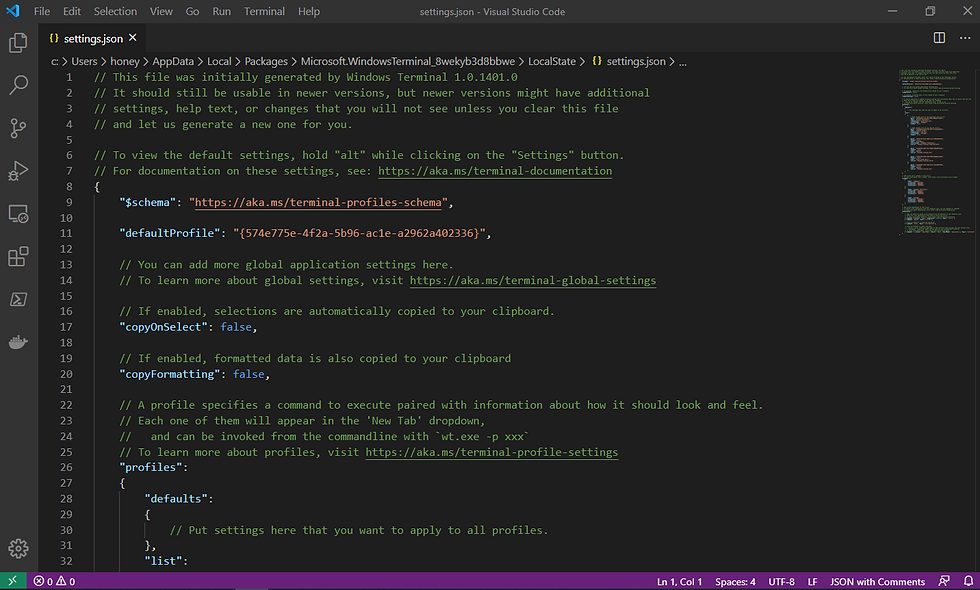The image size is (980, 590).
Task: Click the feedback icon in status bar
Action: pyautogui.click(x=944, y=581)
